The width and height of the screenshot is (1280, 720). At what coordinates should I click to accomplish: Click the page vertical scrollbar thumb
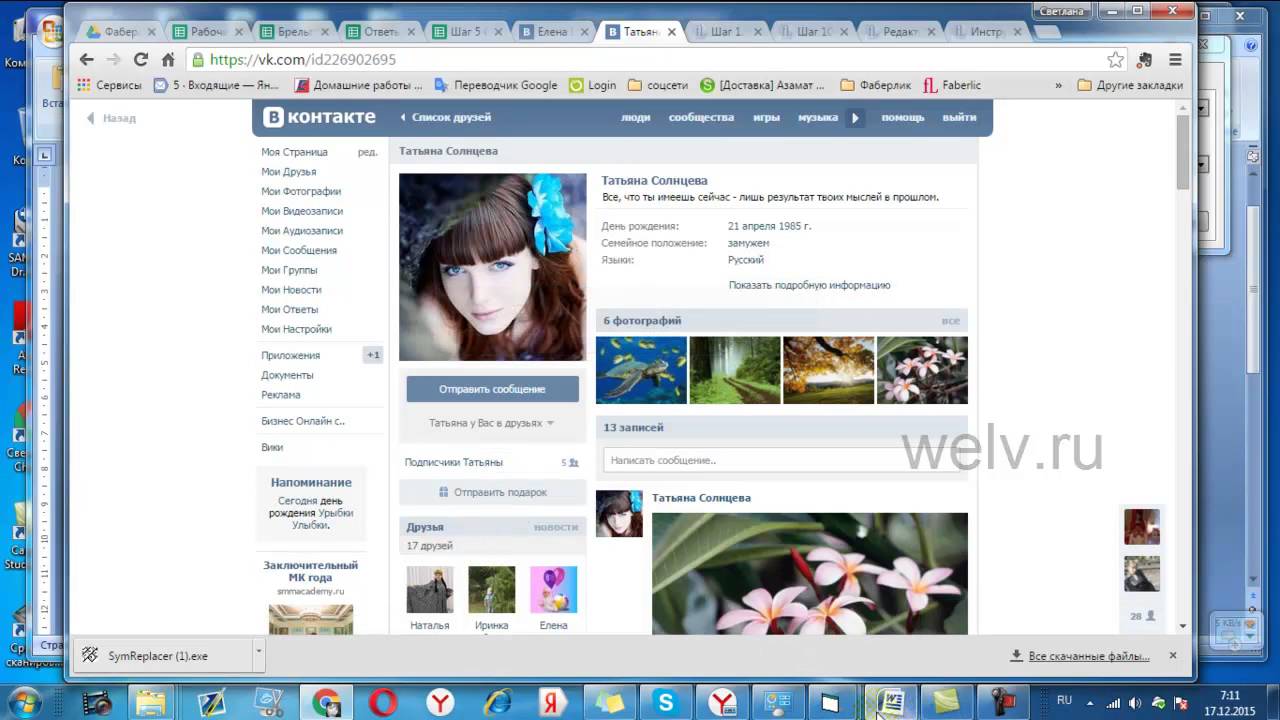point(1182,152)
